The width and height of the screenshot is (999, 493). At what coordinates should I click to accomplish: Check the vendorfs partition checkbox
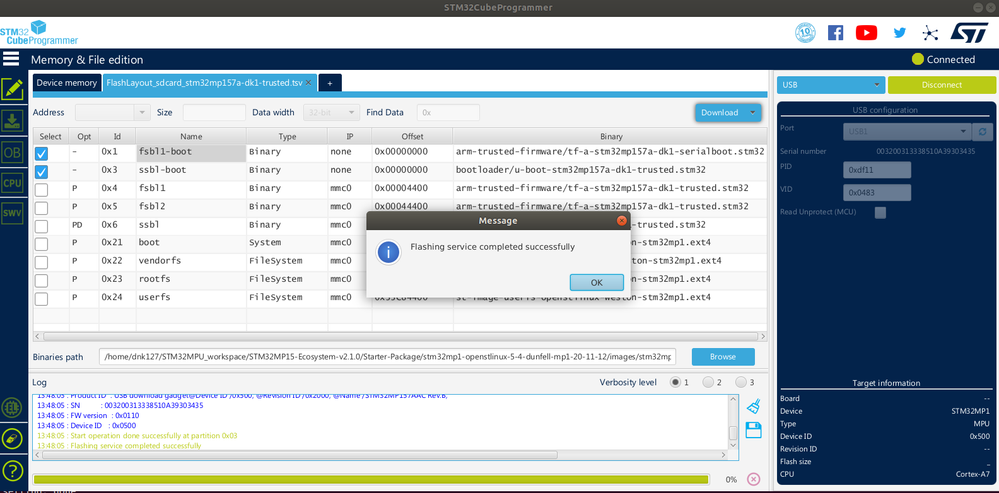coord(41,262)
